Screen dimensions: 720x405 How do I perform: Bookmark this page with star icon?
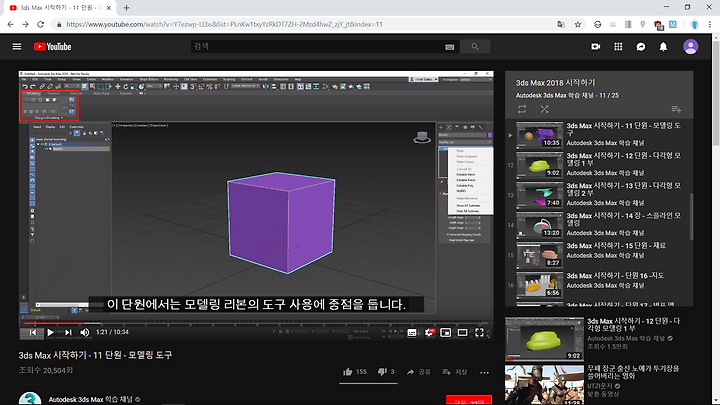click(578, 24)
